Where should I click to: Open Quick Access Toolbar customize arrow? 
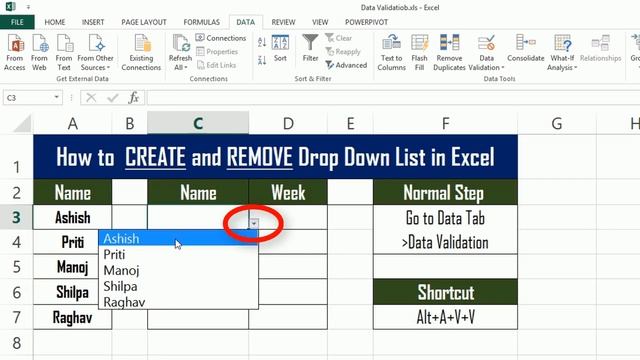[x=28, y=7]
